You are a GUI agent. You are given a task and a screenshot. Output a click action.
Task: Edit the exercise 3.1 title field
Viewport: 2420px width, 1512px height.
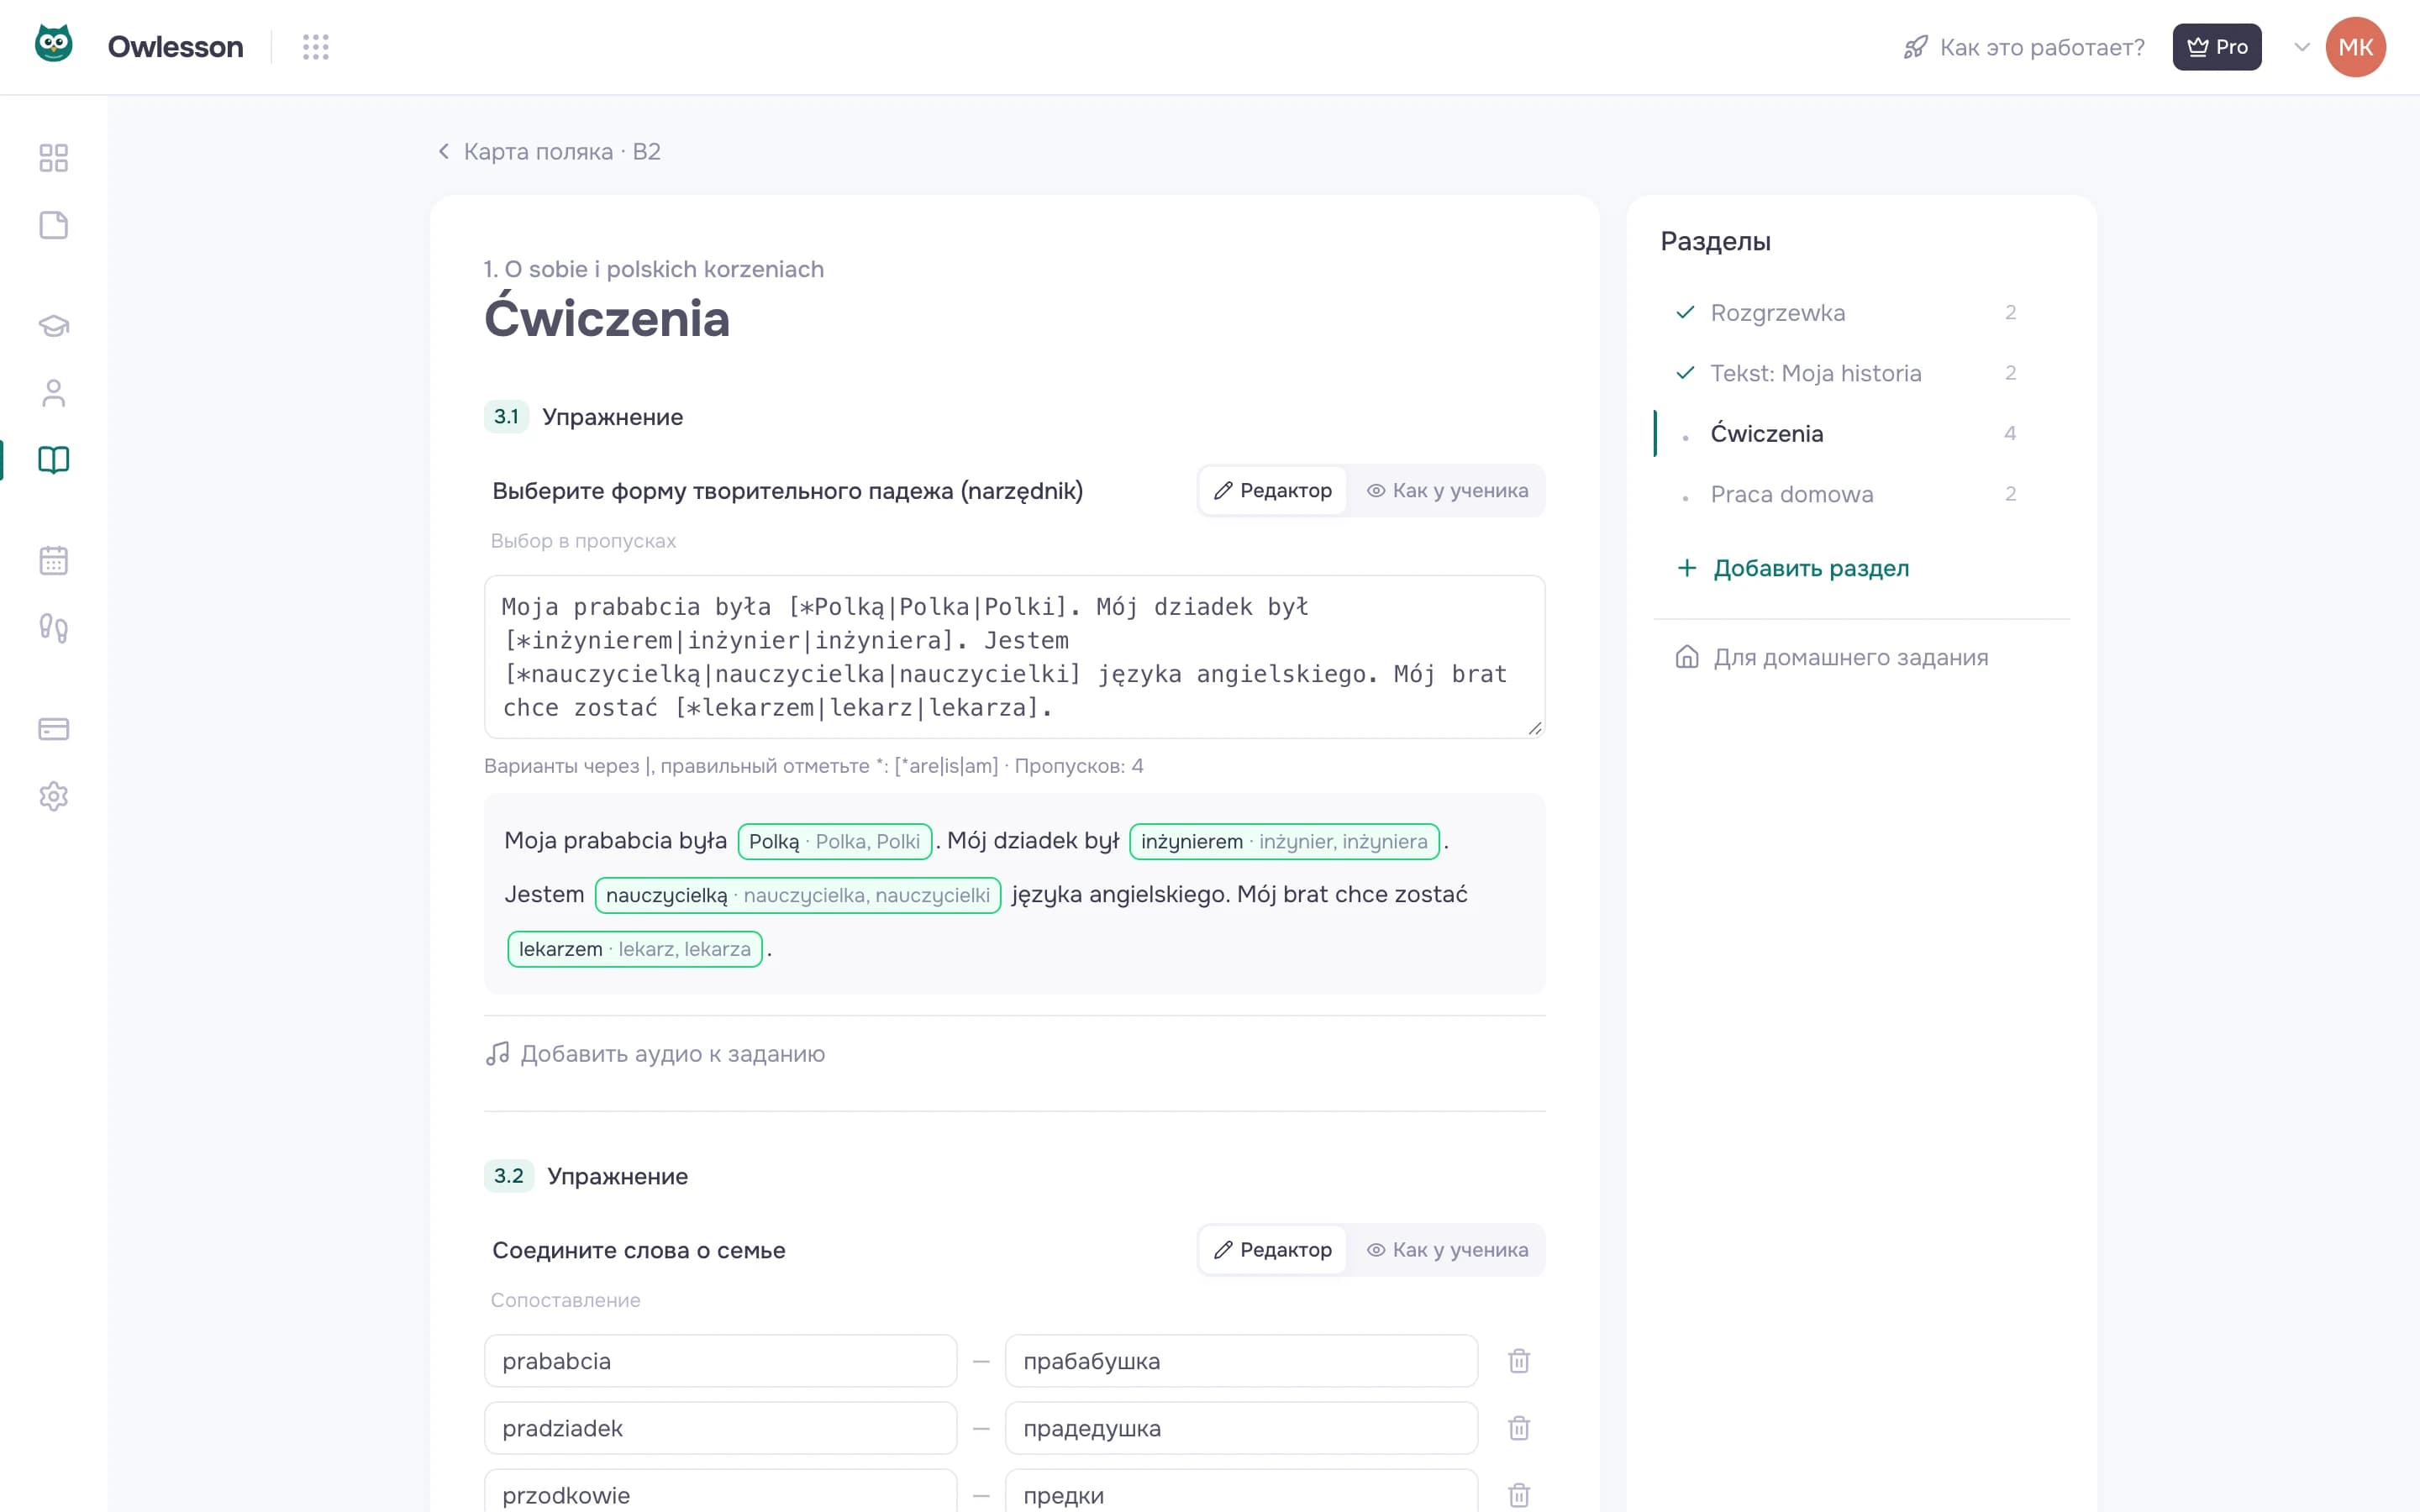[788, 491]
